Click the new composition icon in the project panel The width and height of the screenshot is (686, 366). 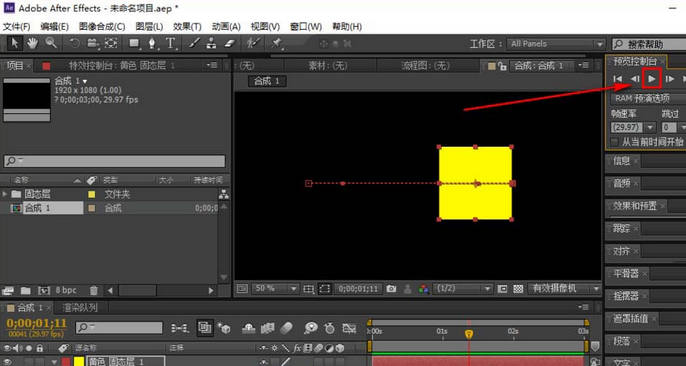(x=44, y=290)
